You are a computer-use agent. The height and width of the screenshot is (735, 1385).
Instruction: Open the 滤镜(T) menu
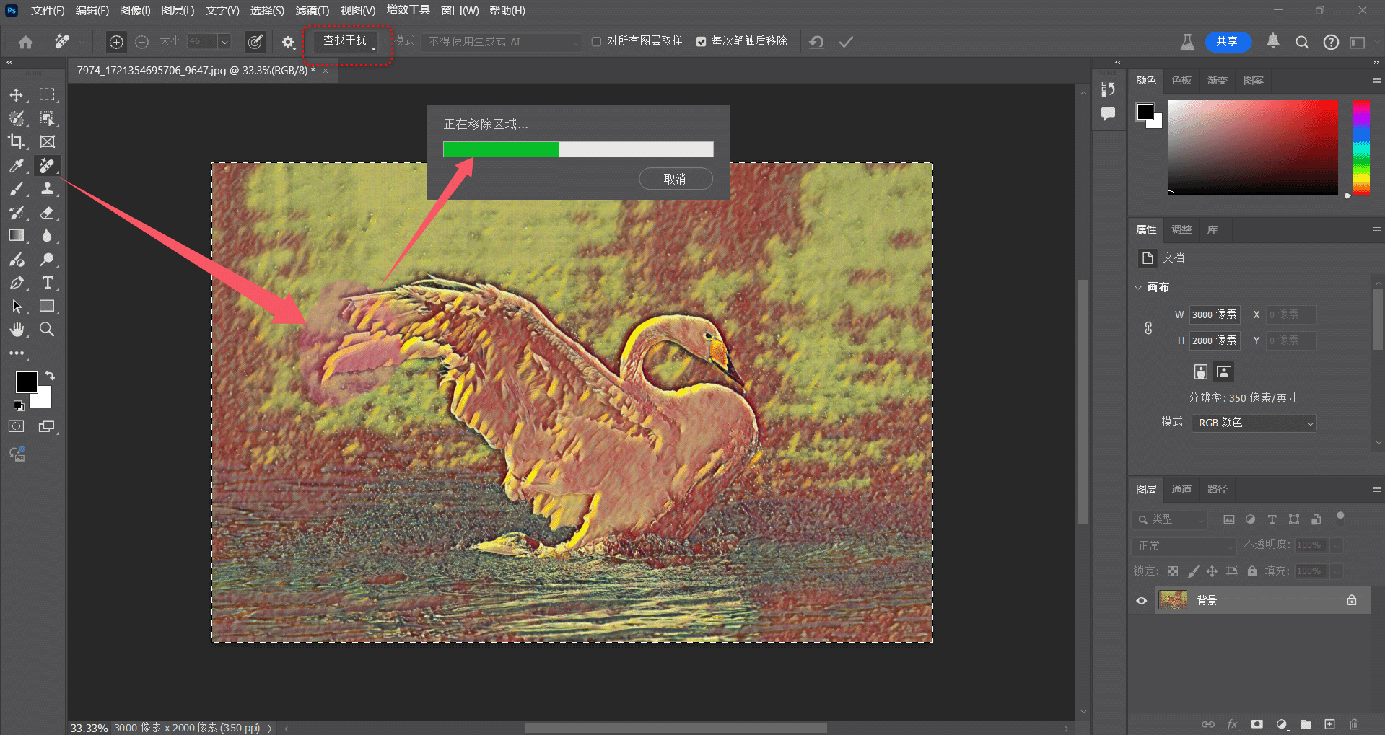point(313,10)
